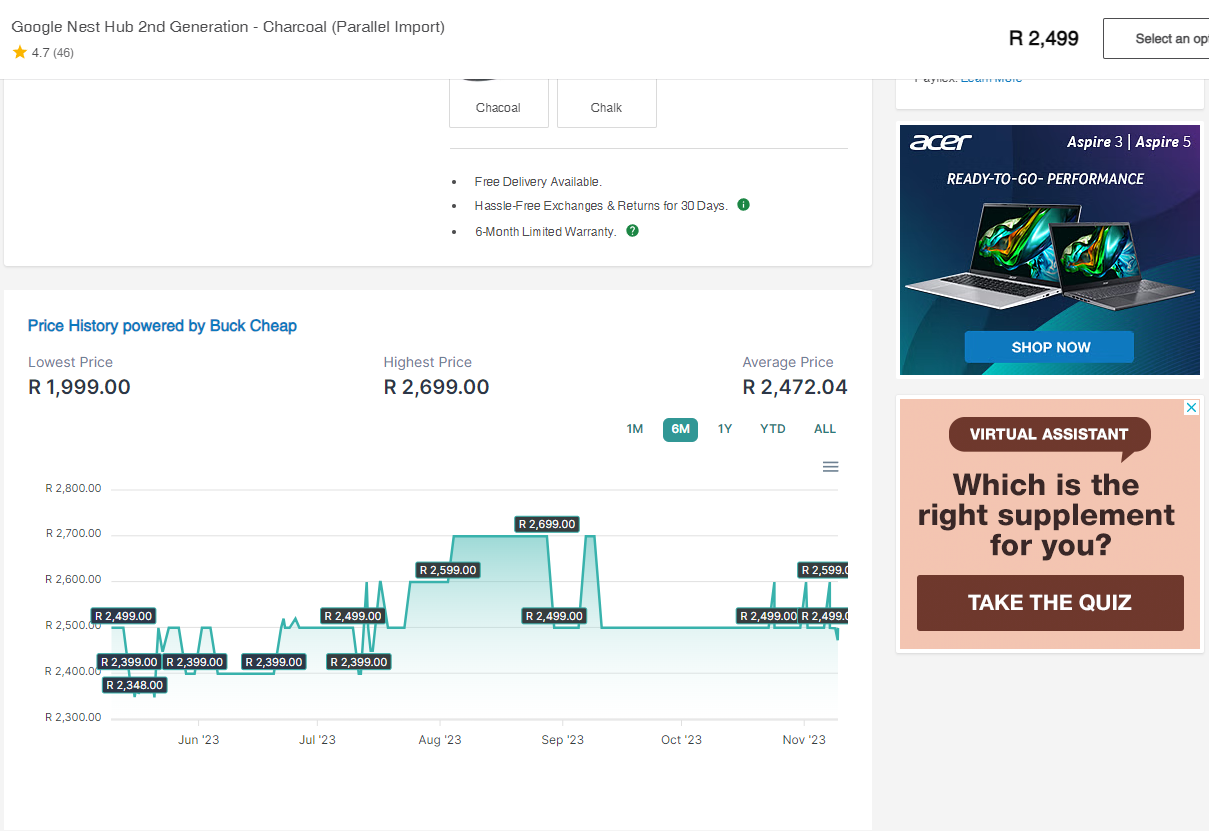Click the Jun '23 axis label
This screenshot has width=1209, height=831.
coord(198,740)
